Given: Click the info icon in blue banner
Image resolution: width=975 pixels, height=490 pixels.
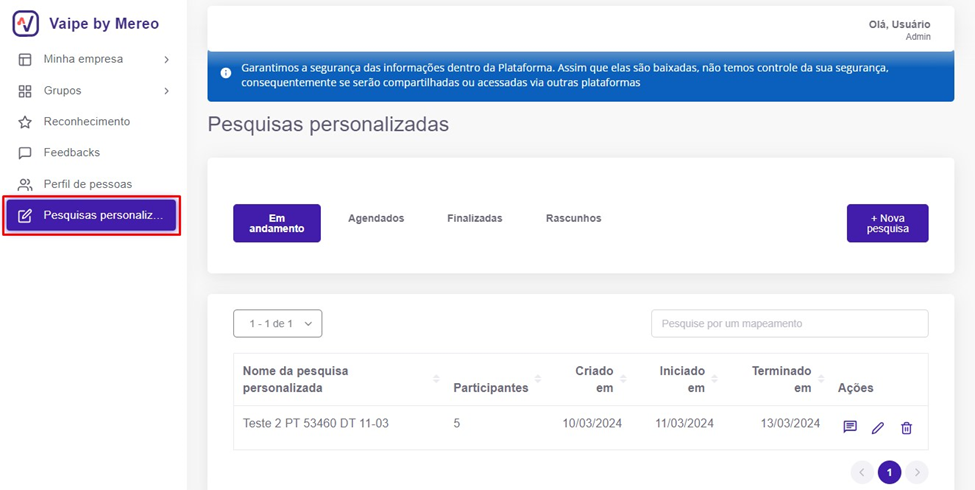Looking at the screenshot, I should point(226,73).
